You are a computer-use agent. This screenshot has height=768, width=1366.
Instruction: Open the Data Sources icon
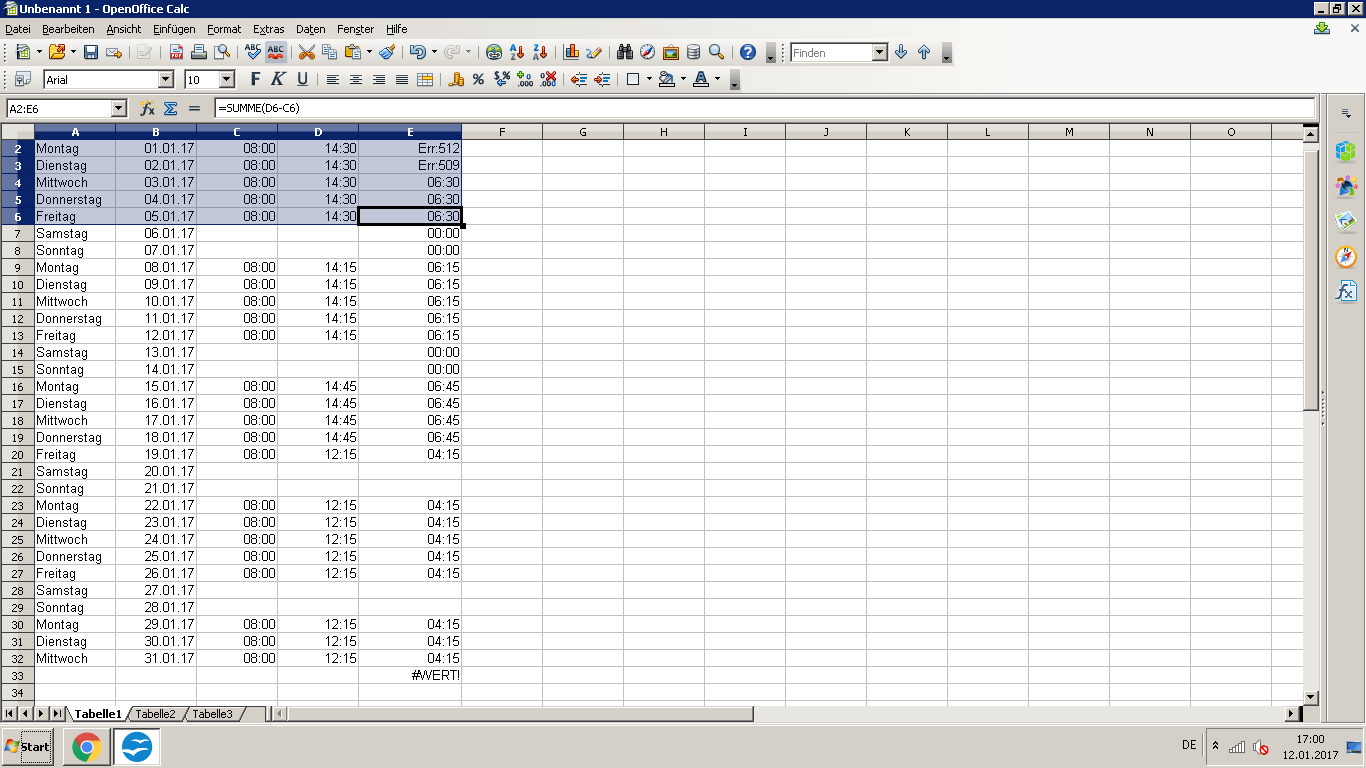[693, 52]
